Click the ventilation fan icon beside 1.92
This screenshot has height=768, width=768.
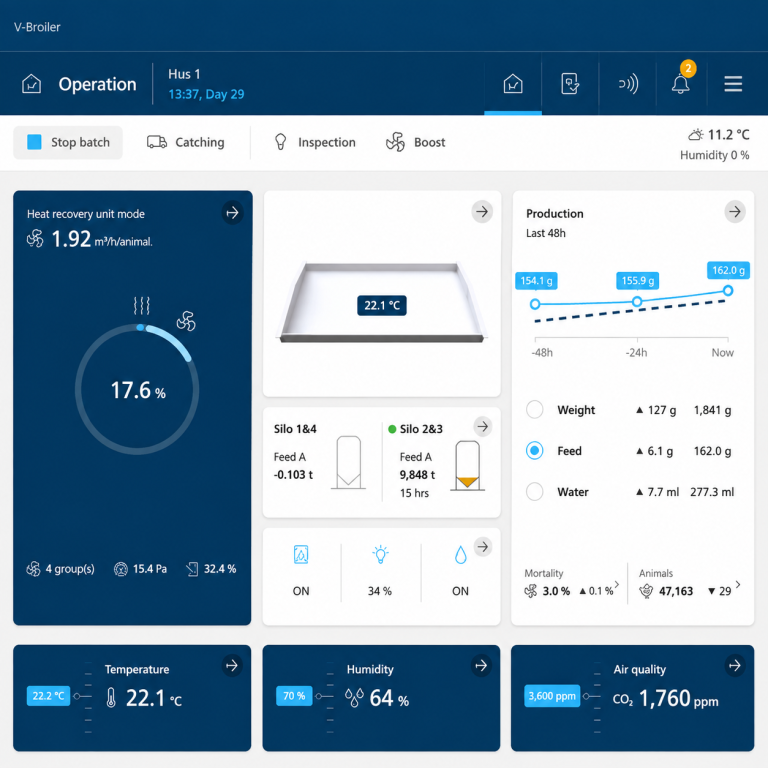(x=35, y=239)
